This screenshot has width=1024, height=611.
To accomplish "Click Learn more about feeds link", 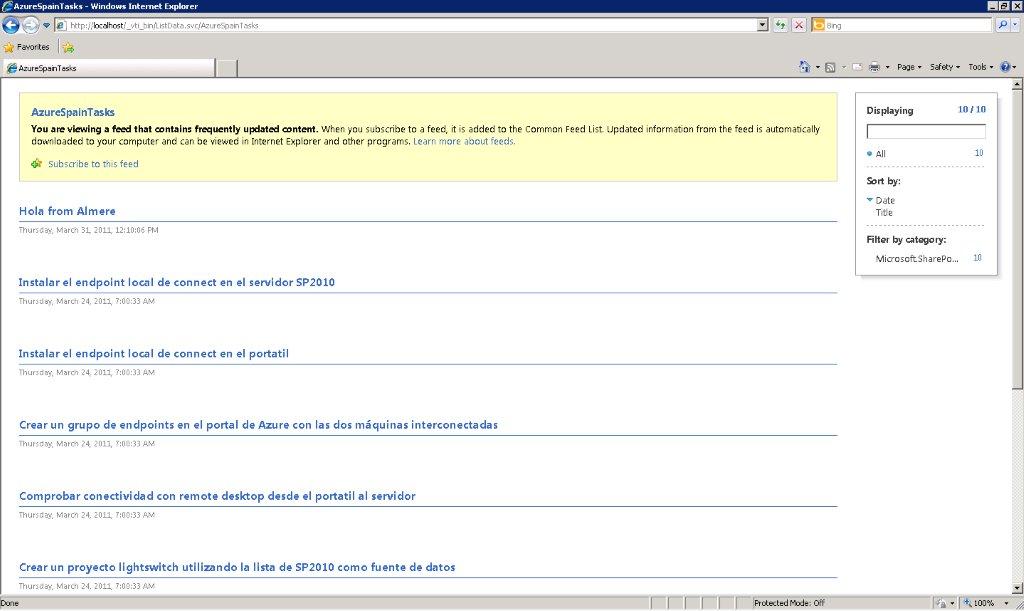I will click(x=464, y=141).
